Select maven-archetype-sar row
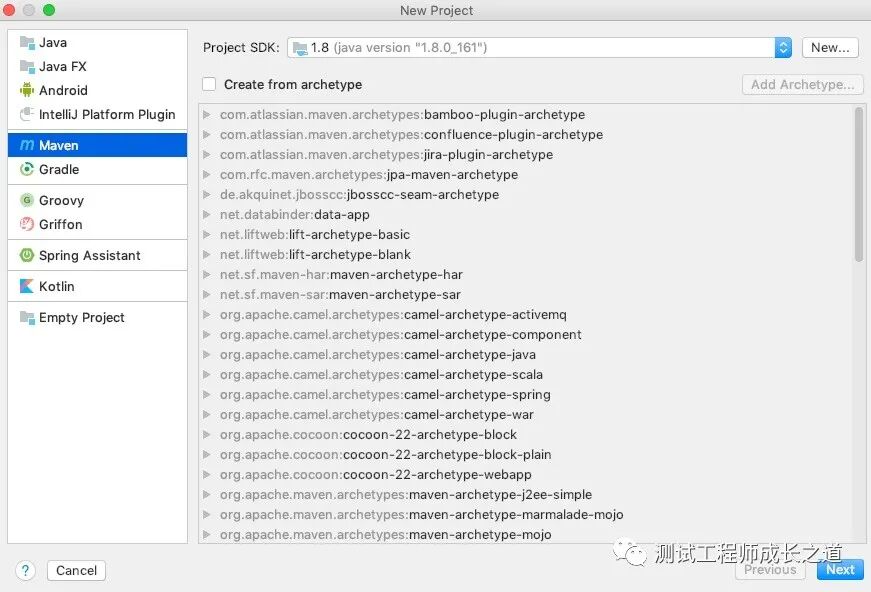The height and width of the screenshot is (592, 871). coord(527,294)
